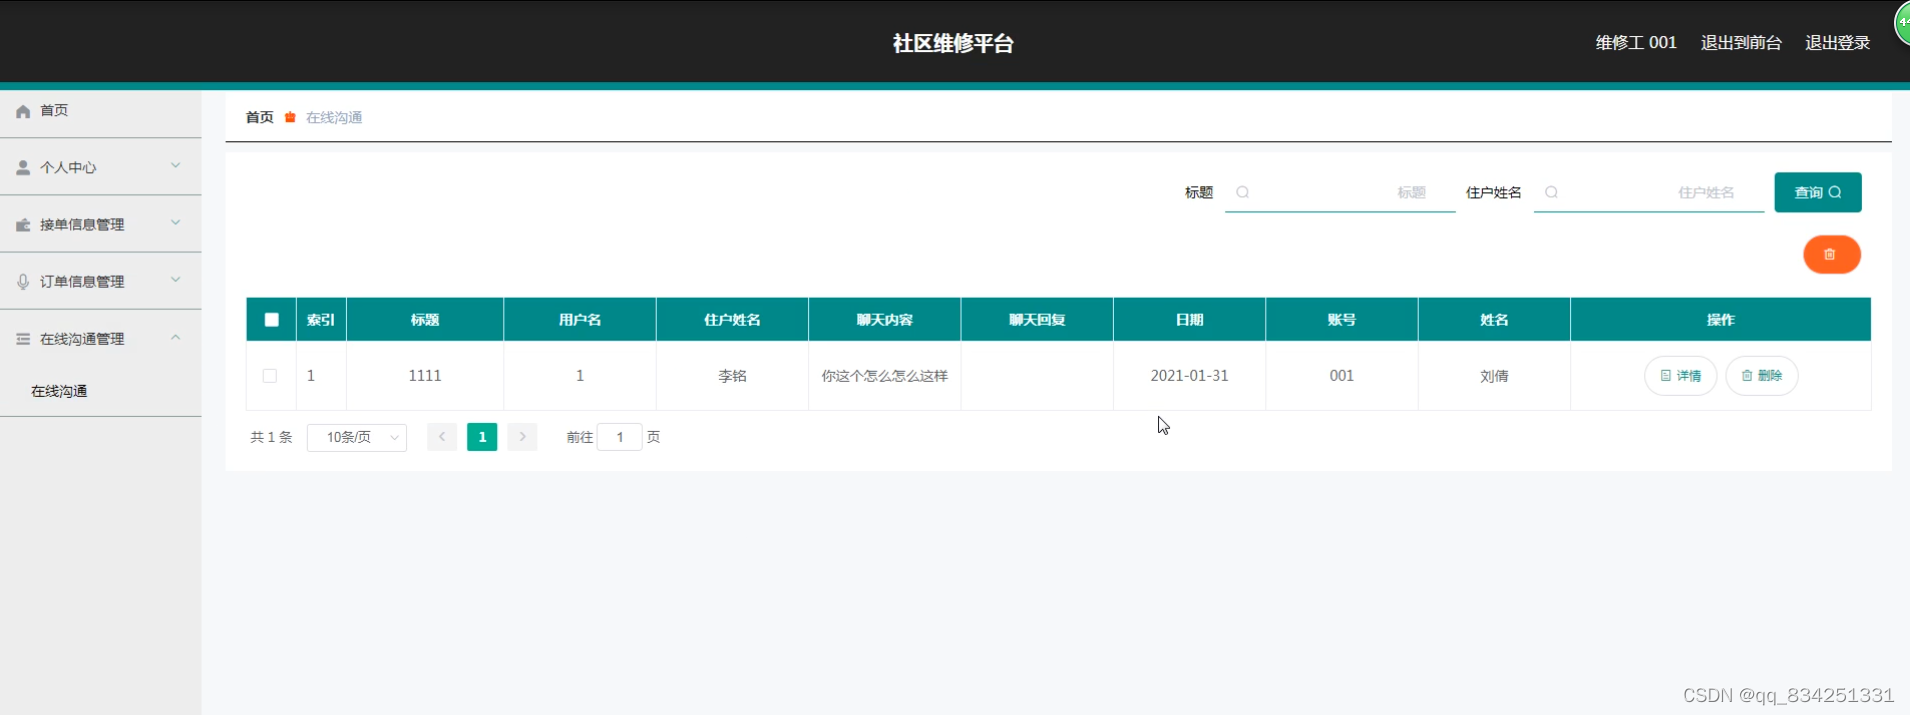
Task: Click the search icon in 住户姓名 field
Action: 1552,192
